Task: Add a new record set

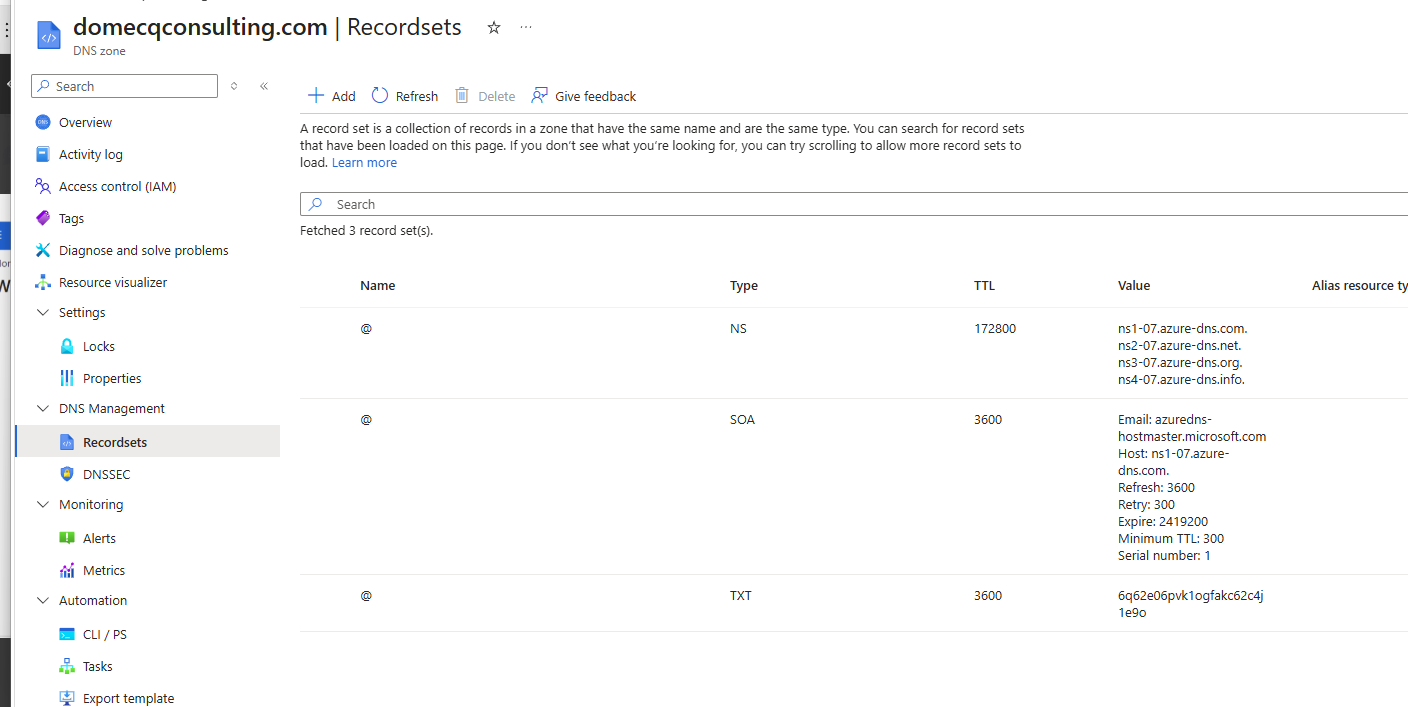Action: tap(331, 96)
